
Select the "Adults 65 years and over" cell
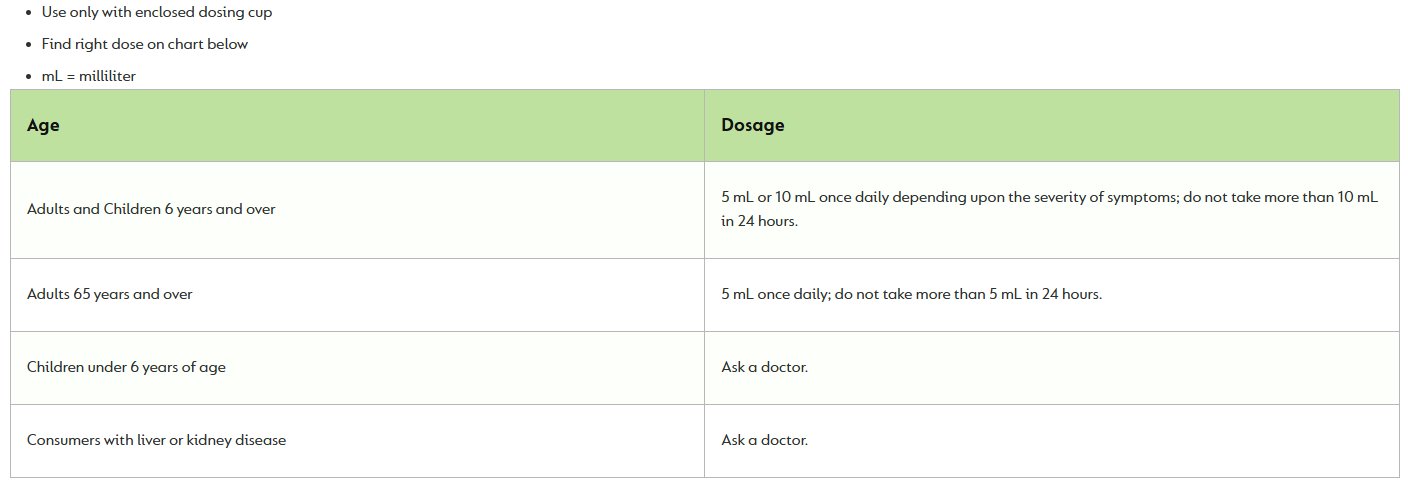357,295
